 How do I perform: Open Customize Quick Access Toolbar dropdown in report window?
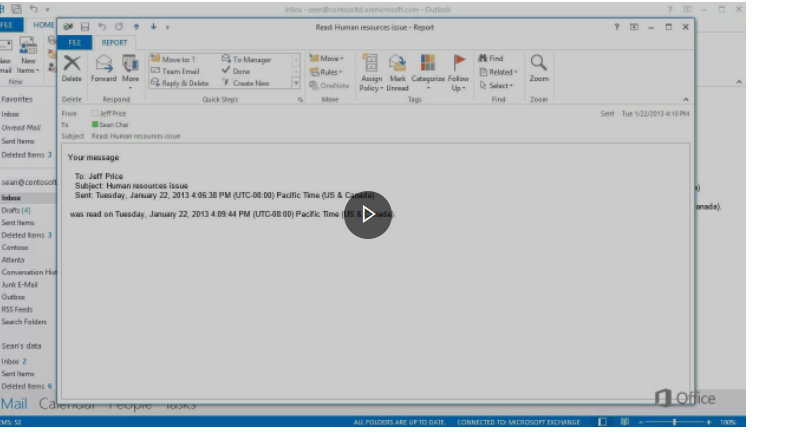[167, 27]
